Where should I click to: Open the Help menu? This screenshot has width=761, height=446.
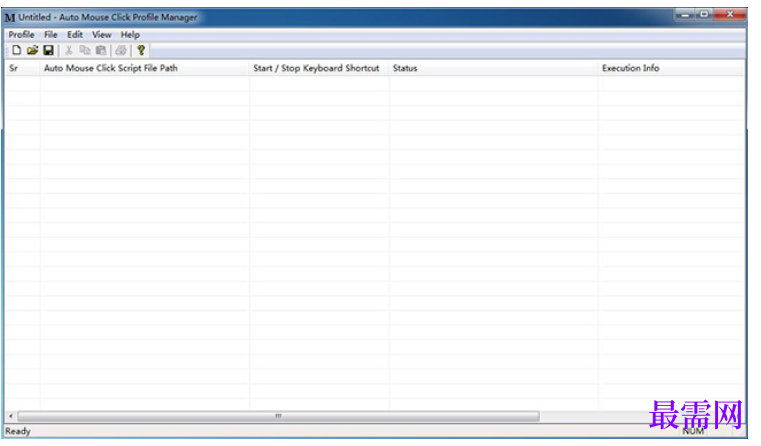pyautogui.click(x=130, y=35)
